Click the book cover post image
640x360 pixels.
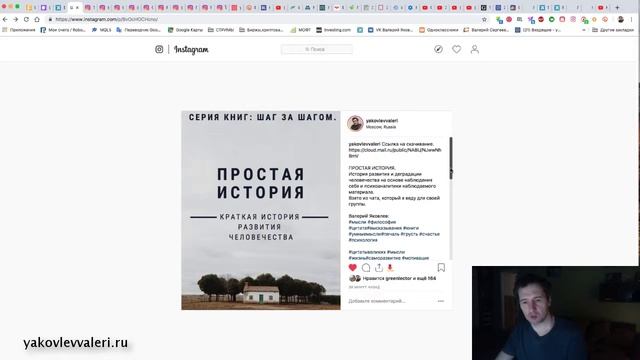pyautogui.click(x=261, y=210)
